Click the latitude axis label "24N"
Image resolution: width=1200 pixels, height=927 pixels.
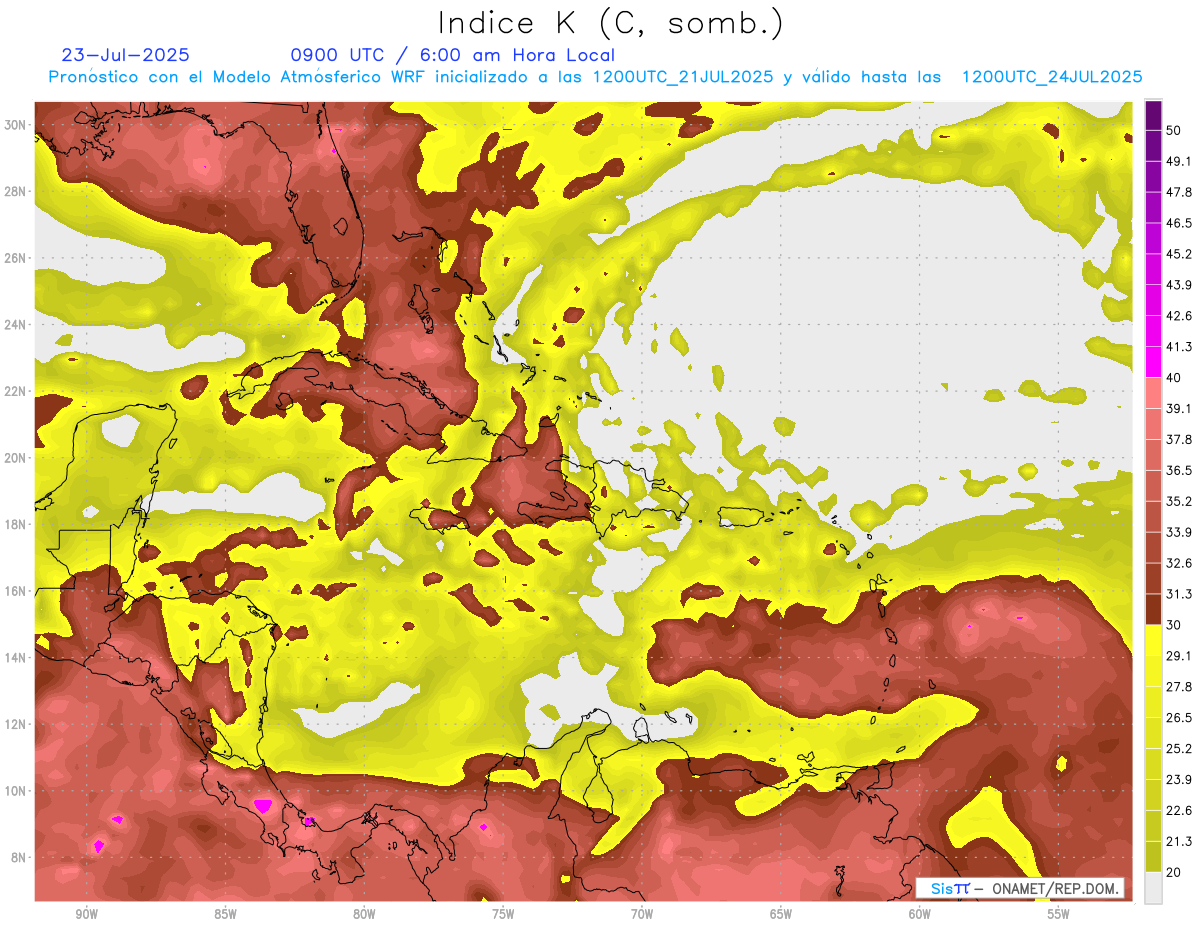(15, 325)
